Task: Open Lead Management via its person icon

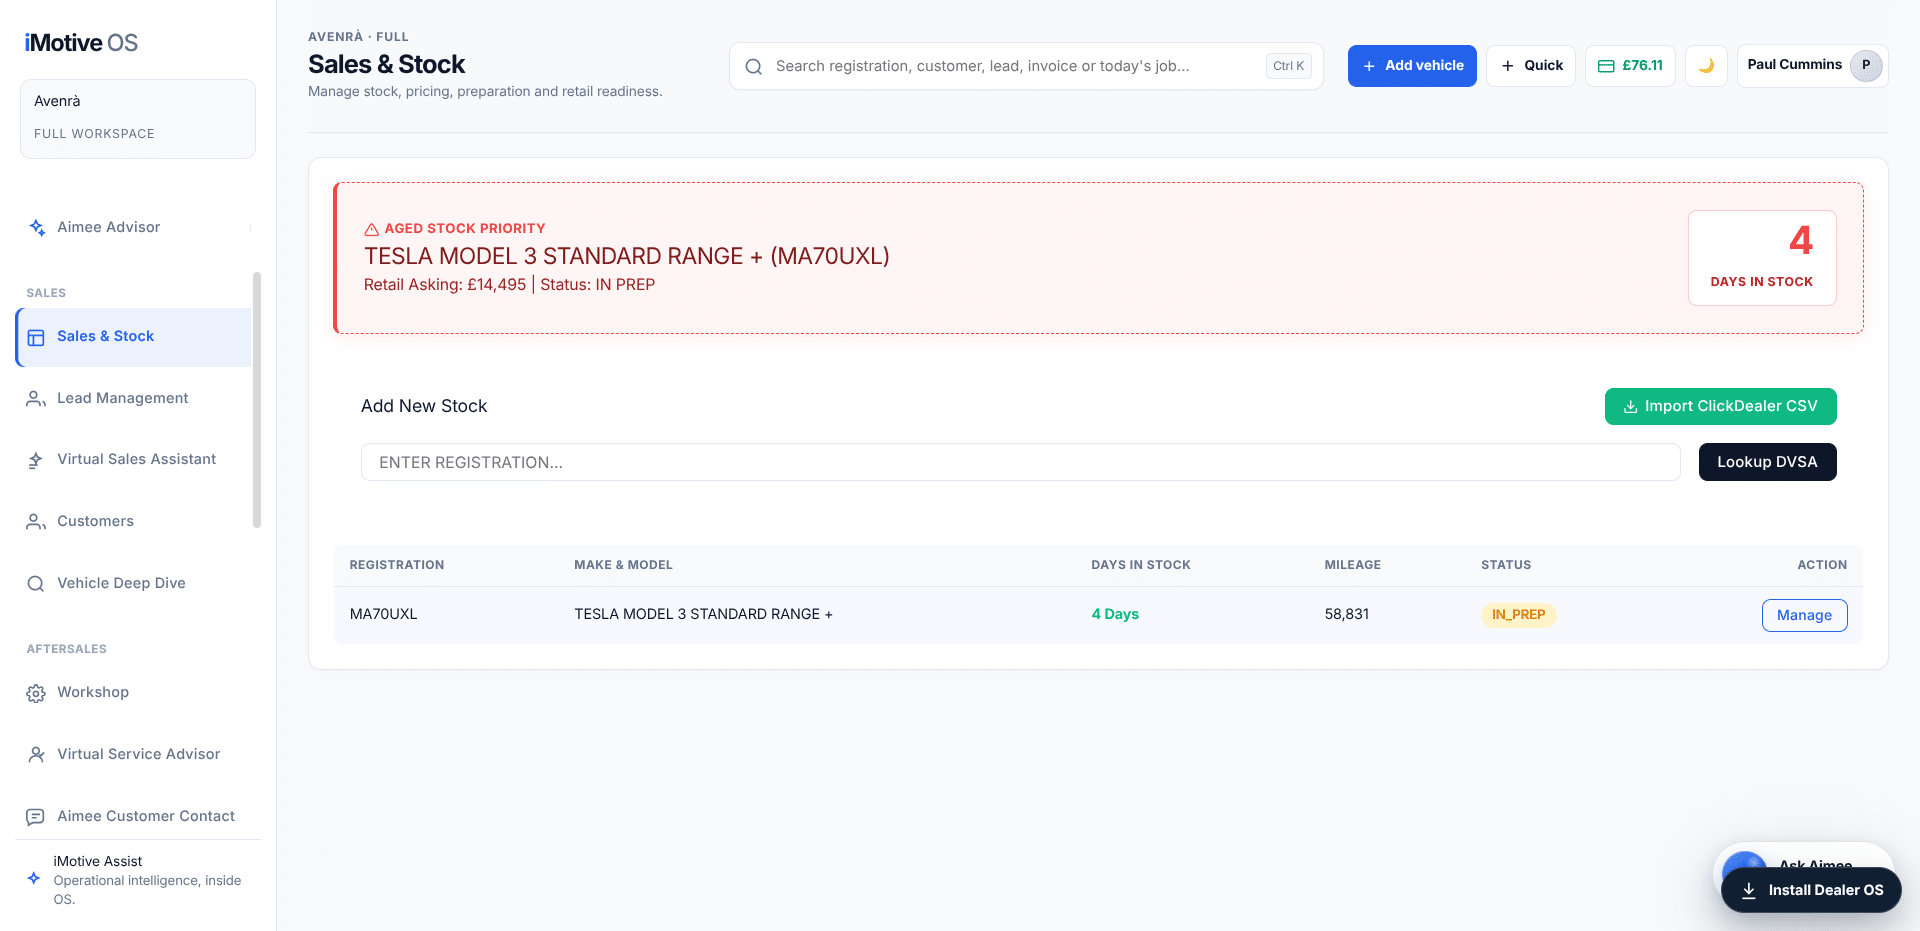Action: [36, 399]
